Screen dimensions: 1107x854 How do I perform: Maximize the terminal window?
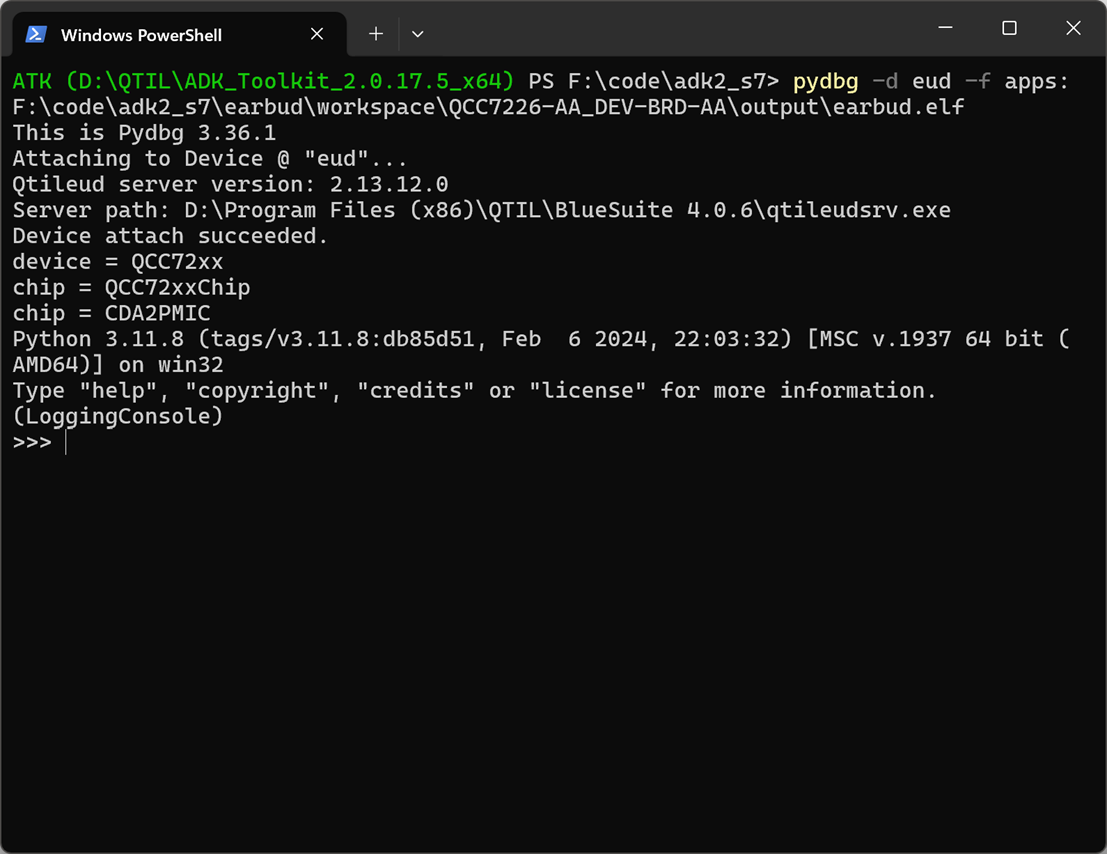tap(1009, 29)
